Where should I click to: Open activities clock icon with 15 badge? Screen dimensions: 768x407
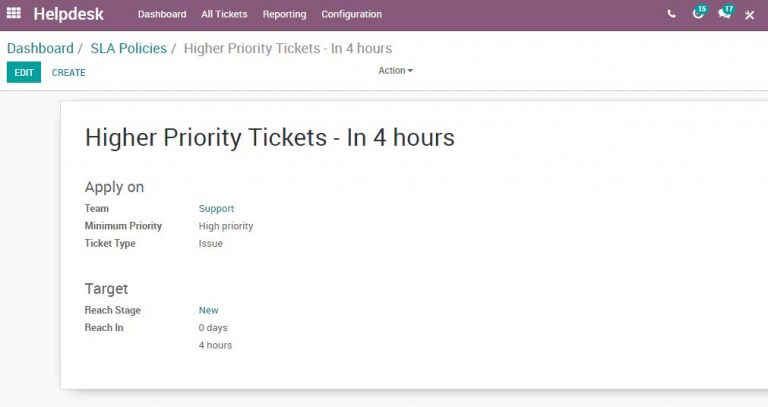[698, 14]
